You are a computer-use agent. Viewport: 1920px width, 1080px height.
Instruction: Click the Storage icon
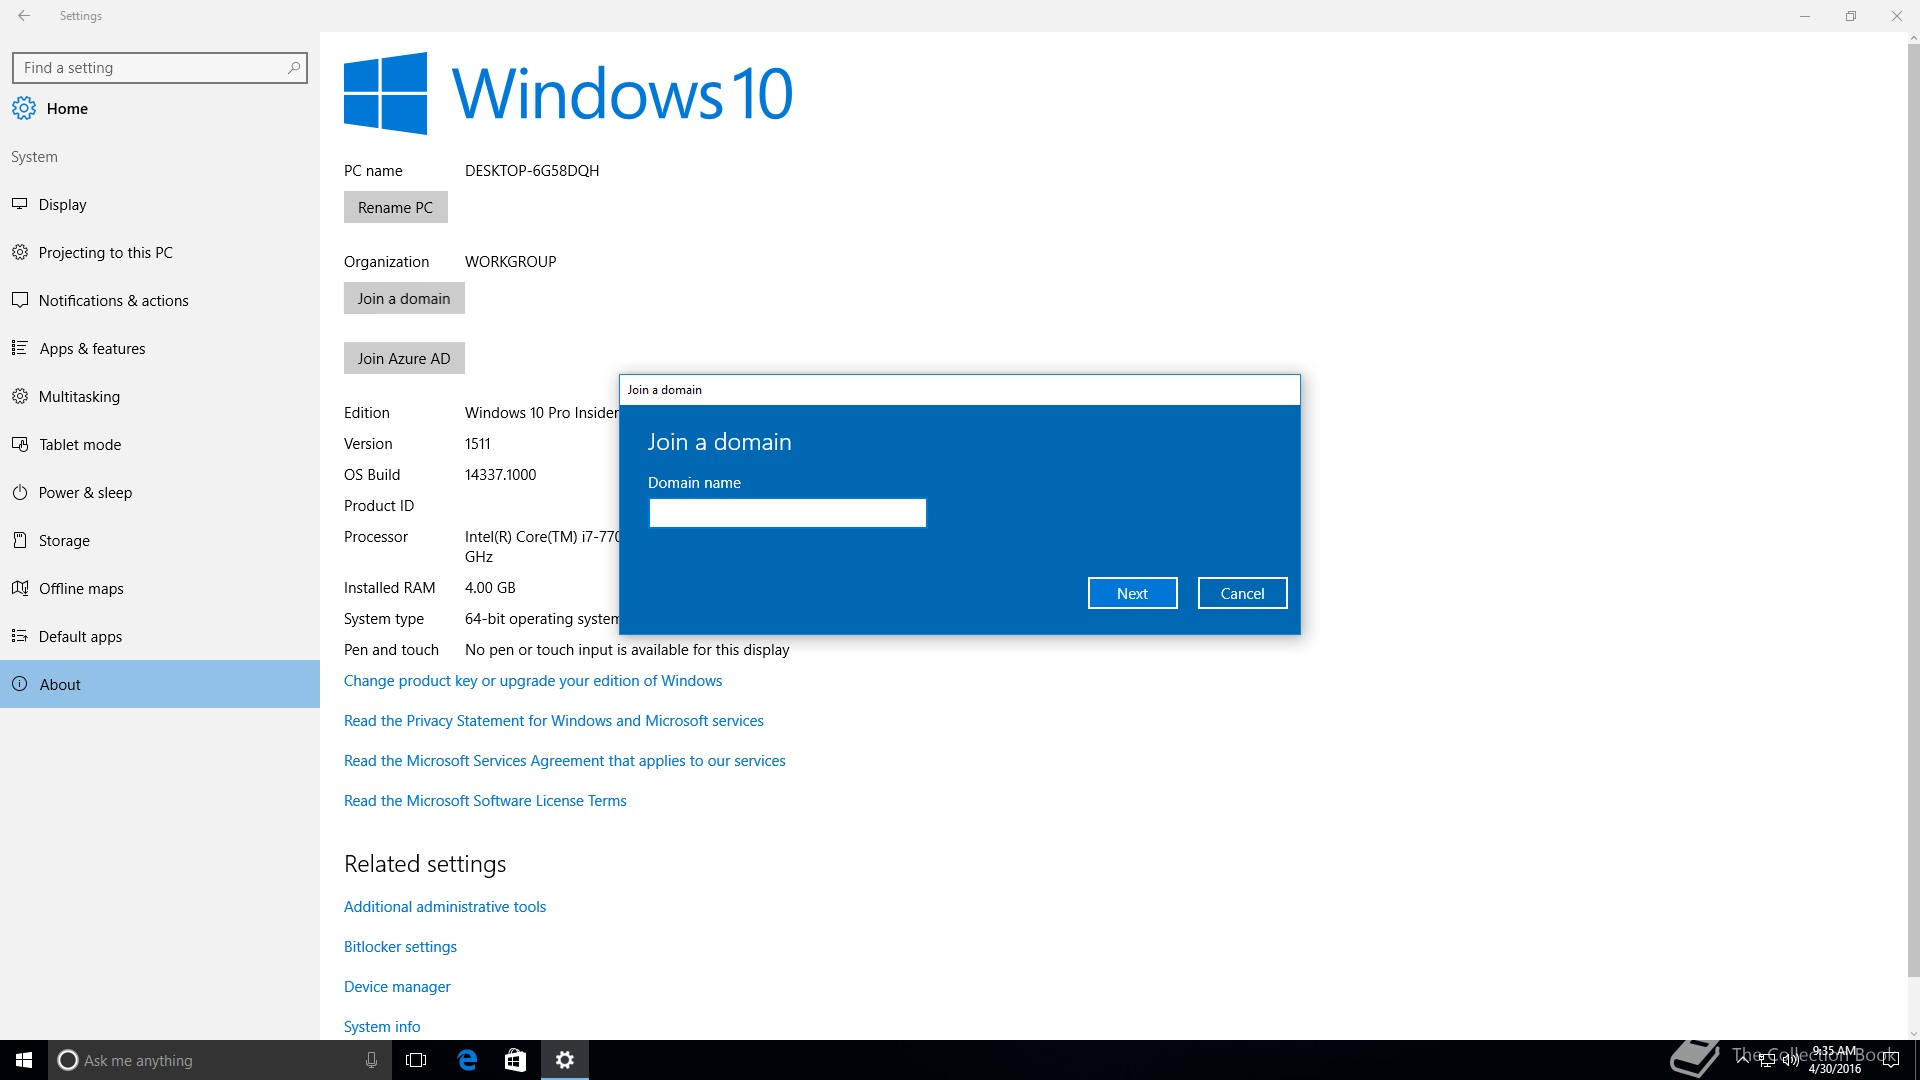coord(19,540)
